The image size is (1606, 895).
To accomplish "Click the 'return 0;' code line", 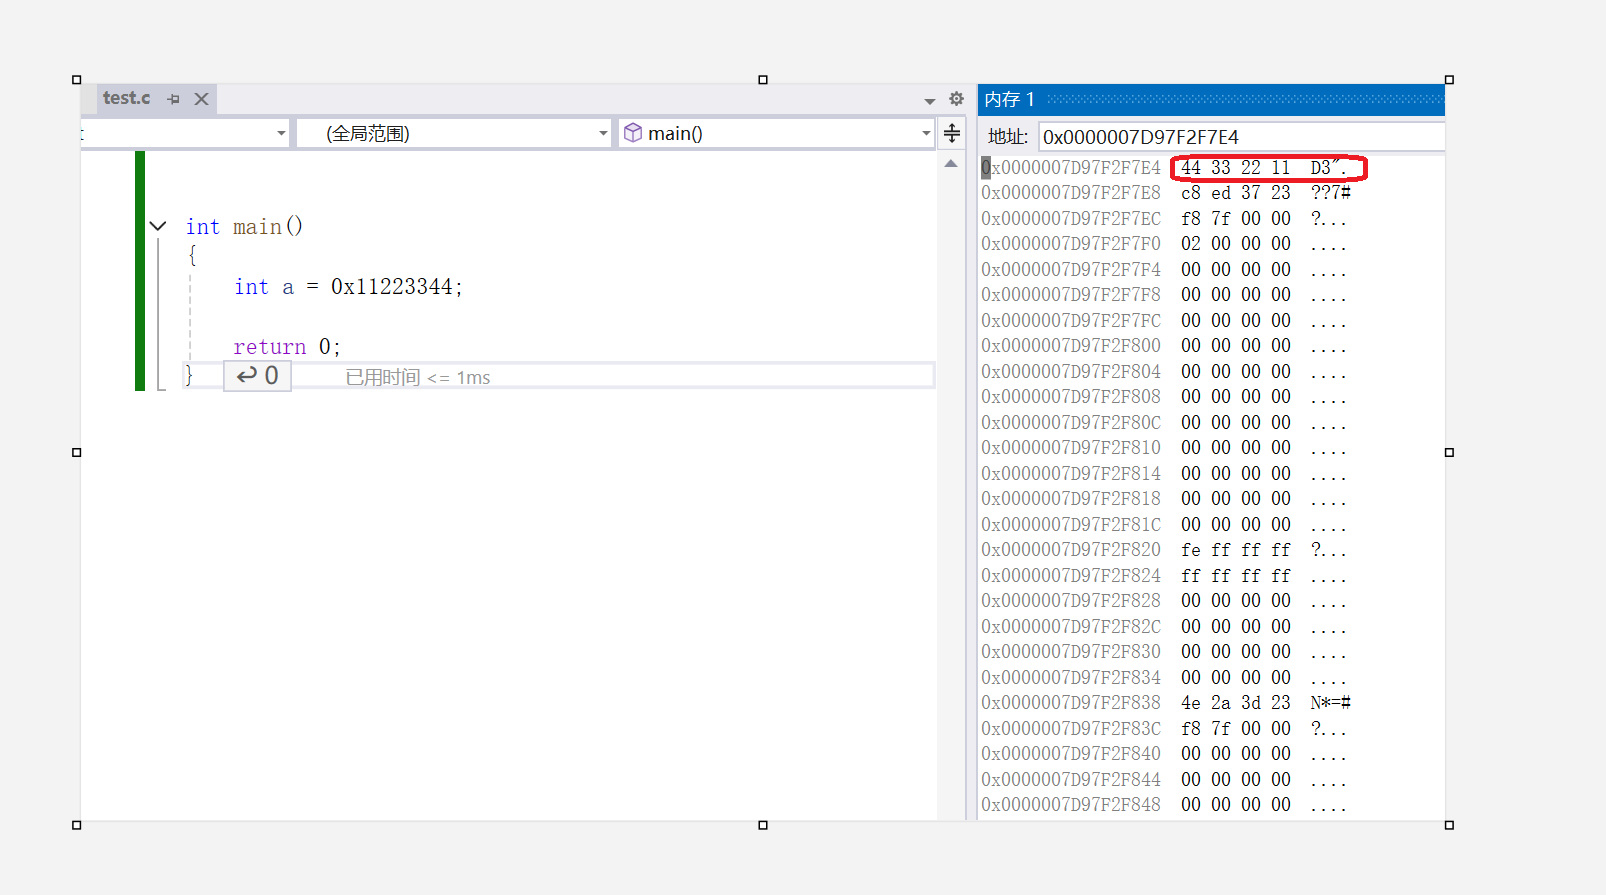I will coord(287,347).
